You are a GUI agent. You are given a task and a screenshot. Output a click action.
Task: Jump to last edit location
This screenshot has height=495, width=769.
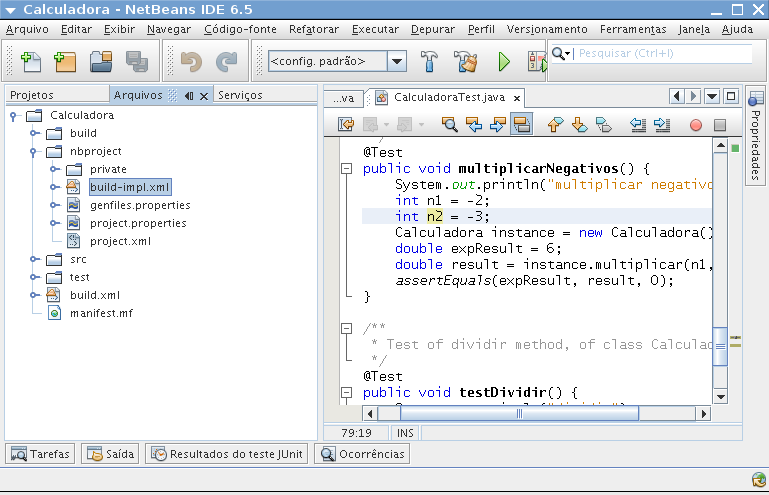pyautogui.click(x=346, y=125)
